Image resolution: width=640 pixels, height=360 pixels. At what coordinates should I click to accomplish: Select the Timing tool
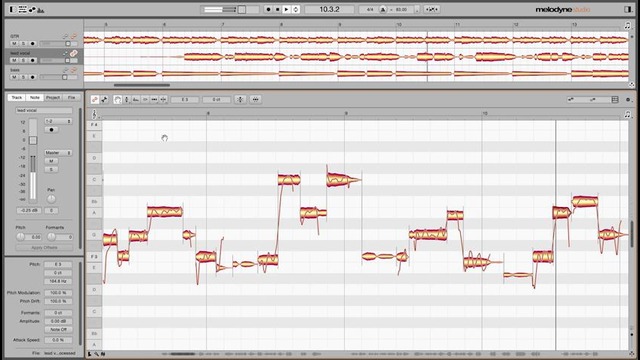click(154, 100)
